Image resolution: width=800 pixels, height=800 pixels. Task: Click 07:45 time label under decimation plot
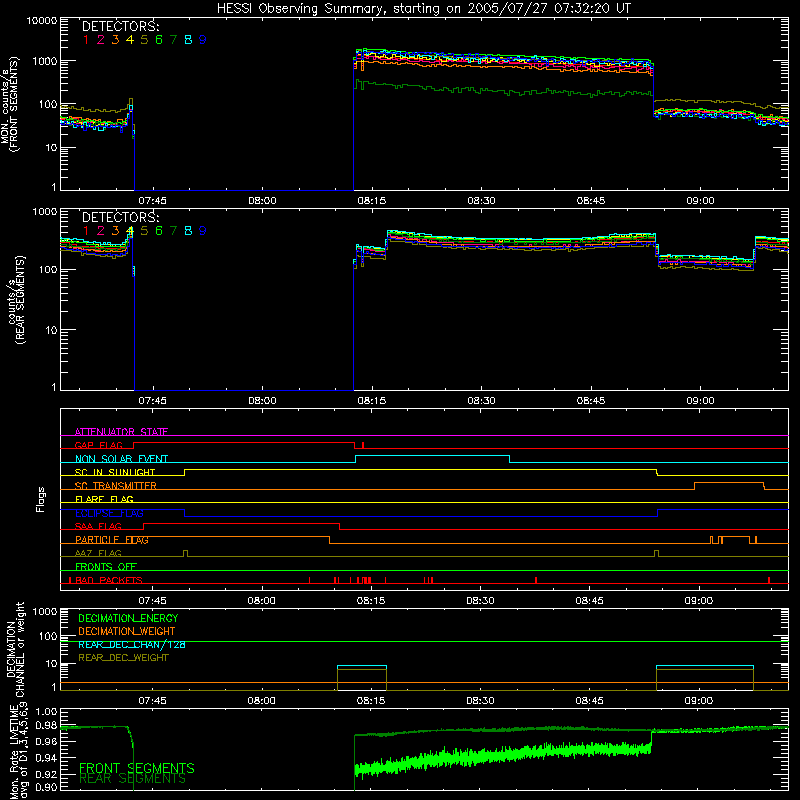(x=152, y=701)
